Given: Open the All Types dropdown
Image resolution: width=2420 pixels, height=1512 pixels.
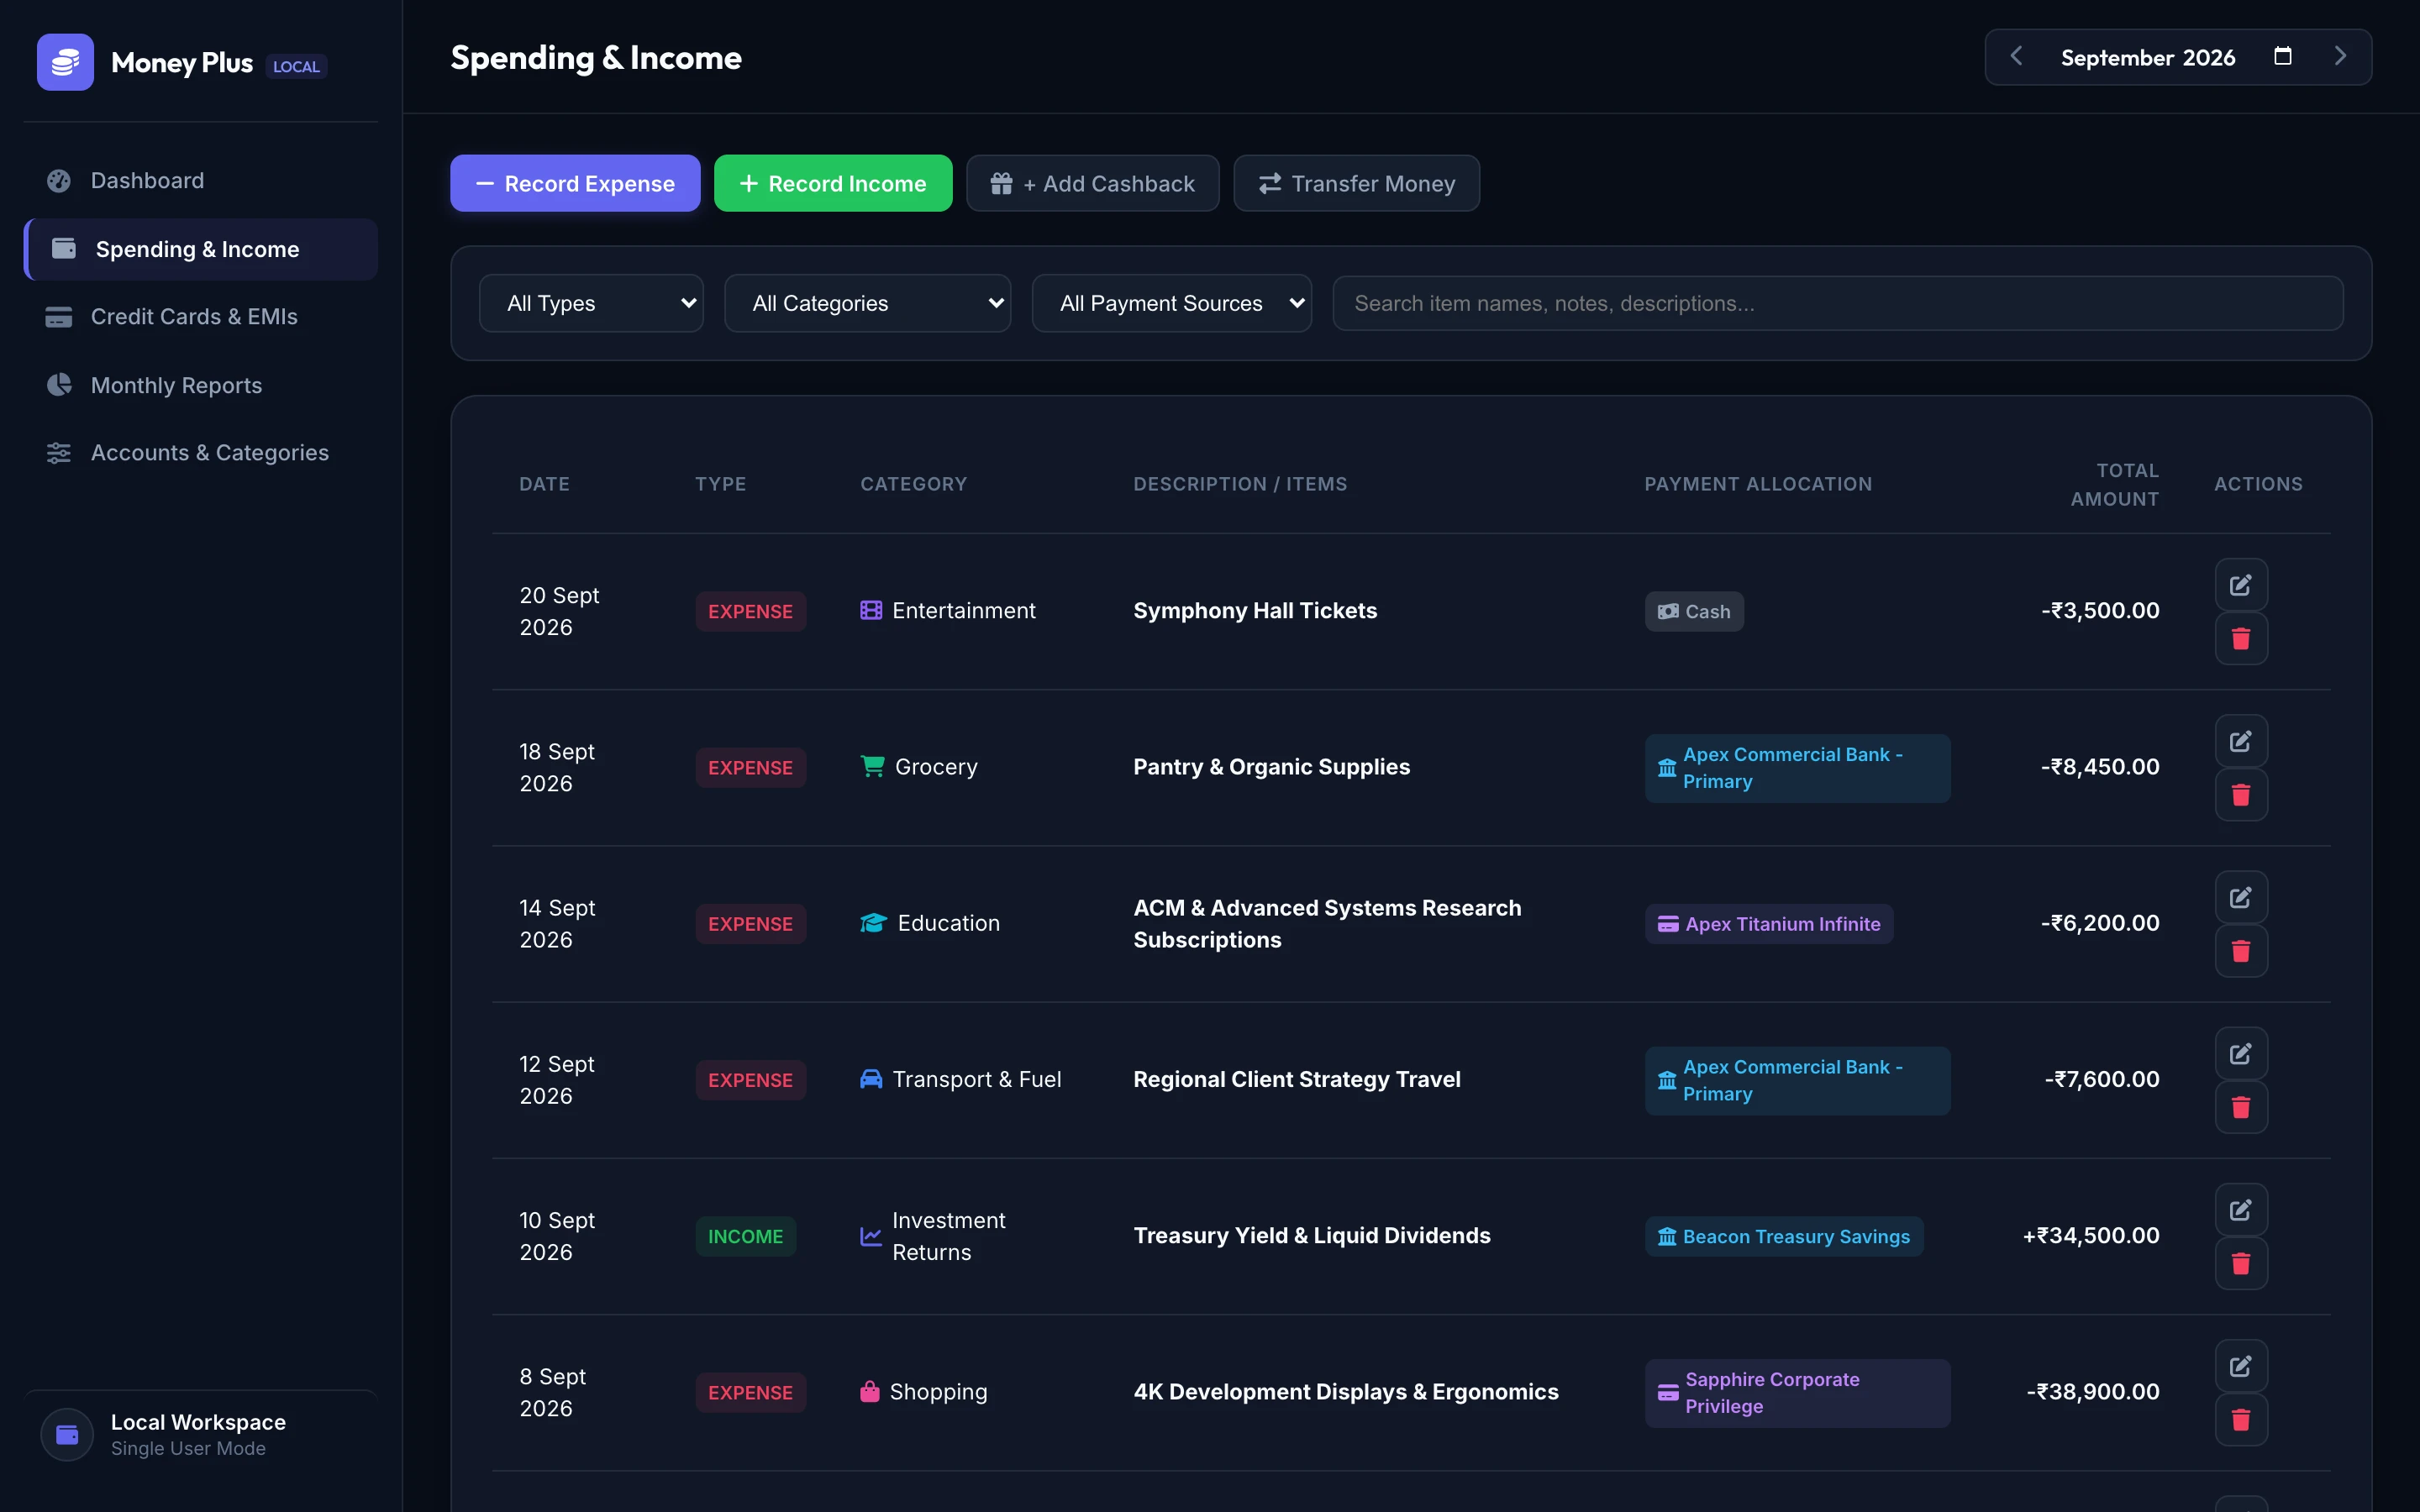Looking at the screenshot, I should (x=591, y=303).
